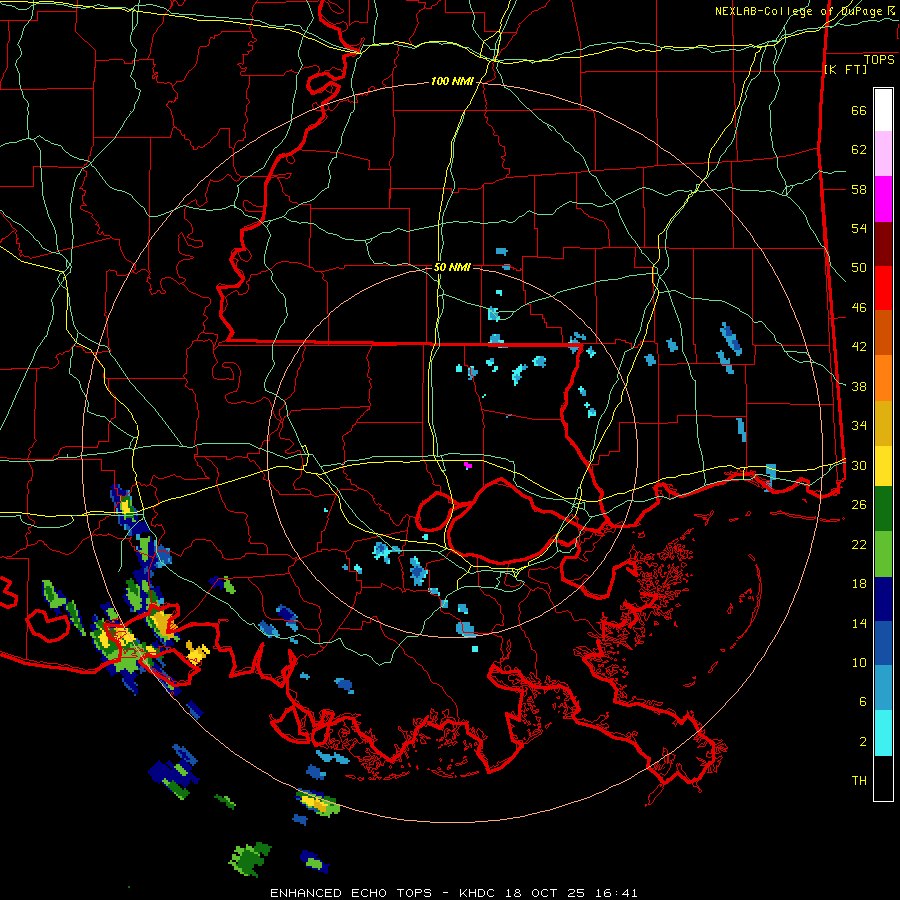Click the small magenta echo near radar center
This screenshot has height=900, width=900.
[x=468, y=465]
